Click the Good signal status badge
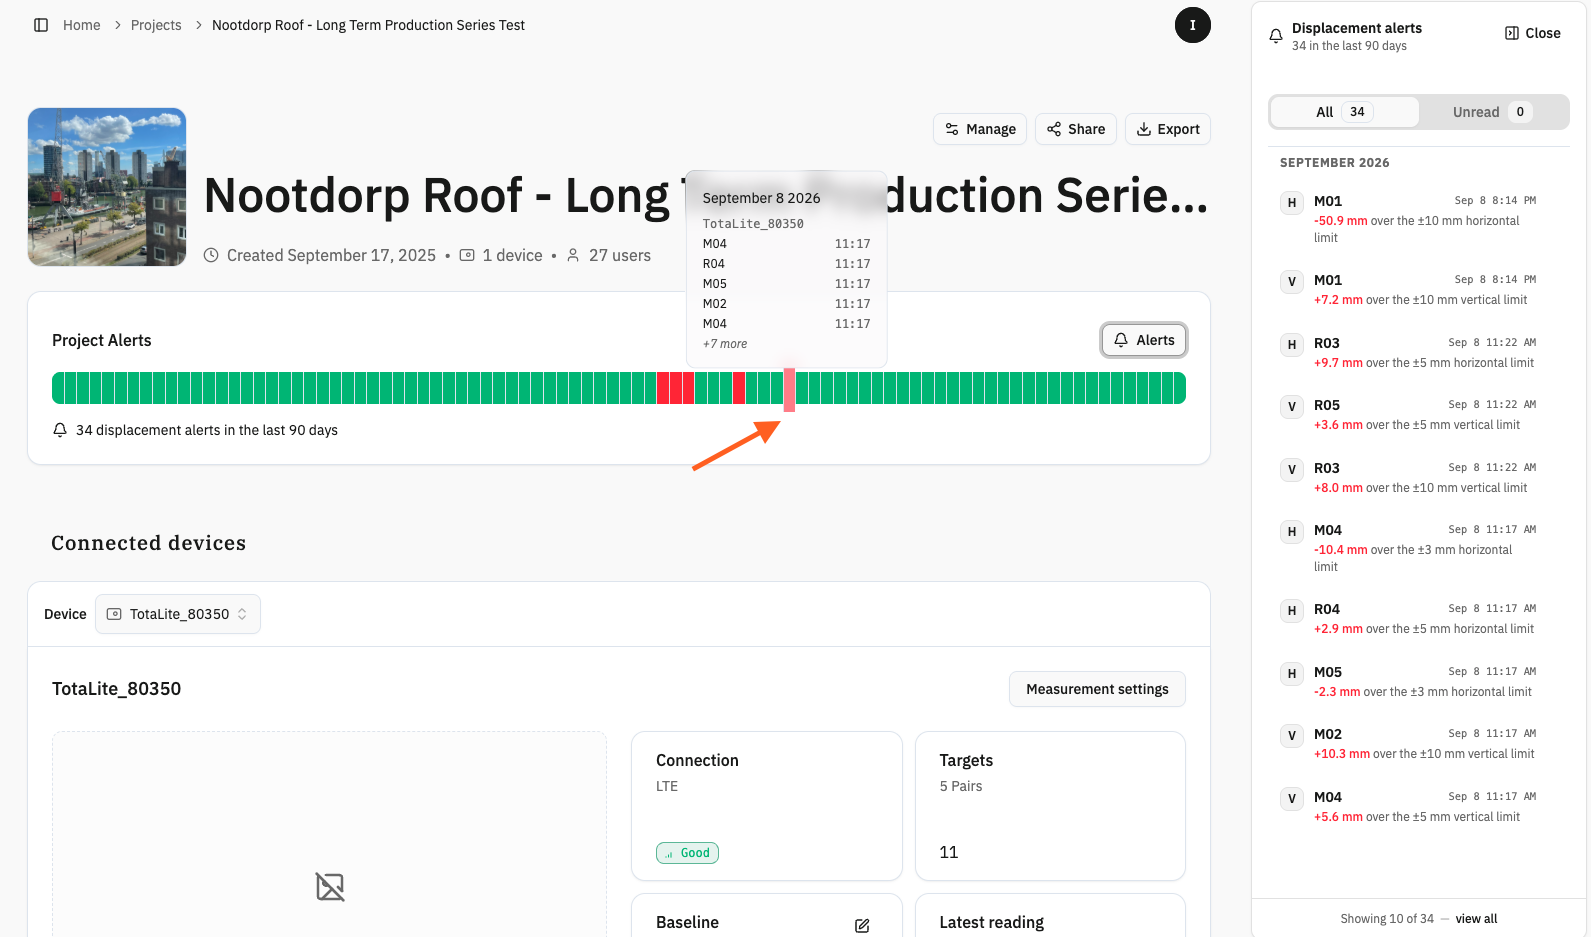 tap(688, 853)
